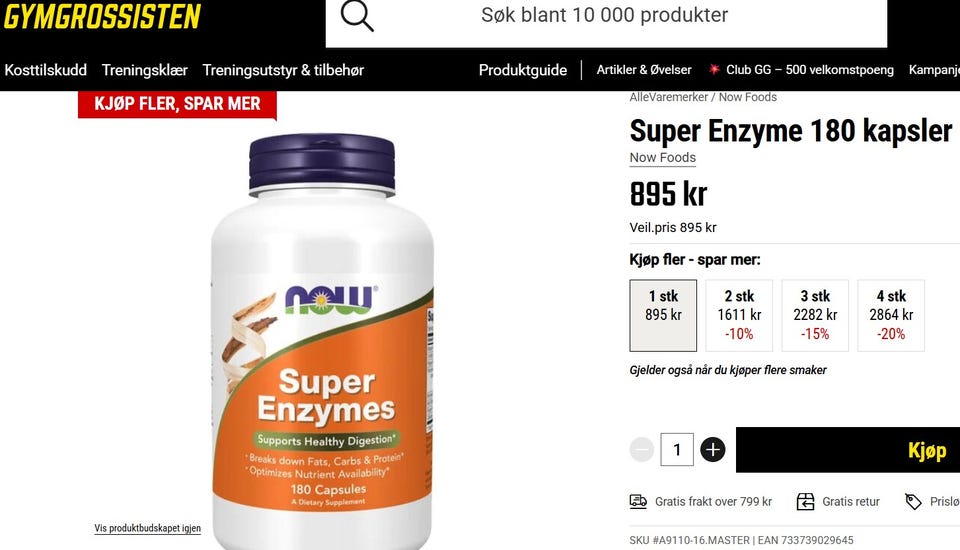960x550 pixels.
Task: Select the 1 stk 895 kr option
Action: (663, 315)
